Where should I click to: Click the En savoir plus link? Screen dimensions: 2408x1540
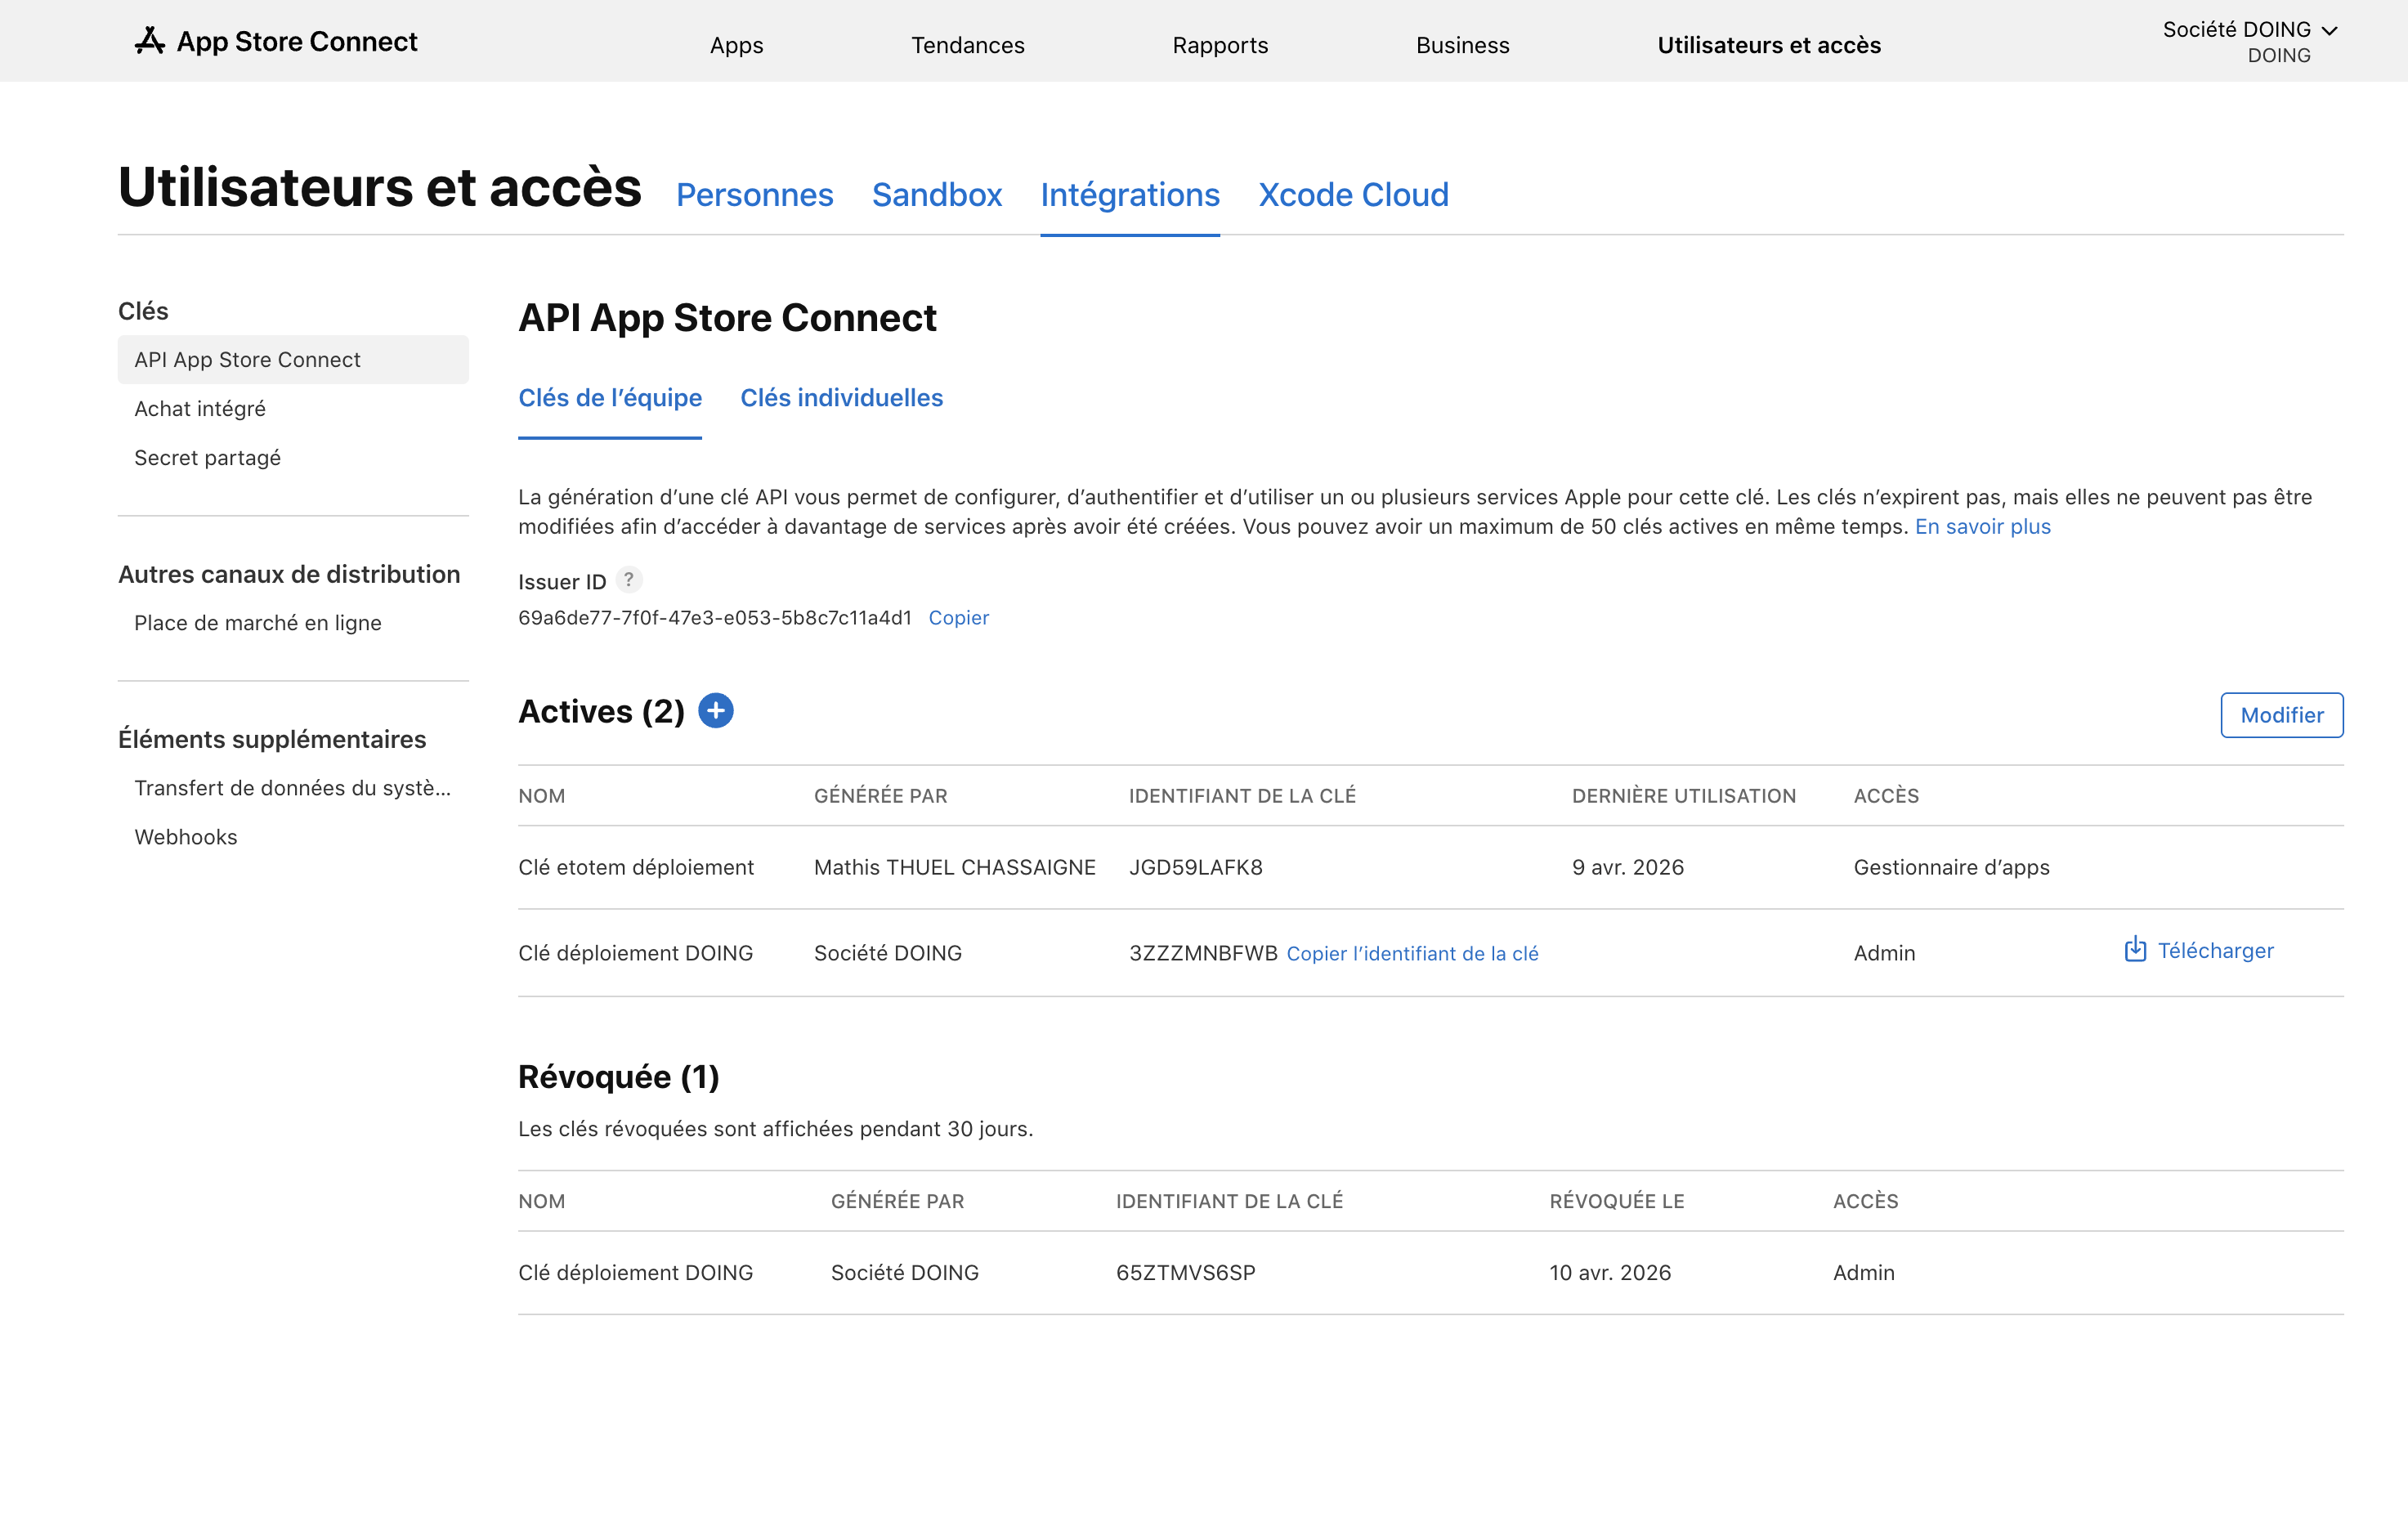tap(1982, 526)
